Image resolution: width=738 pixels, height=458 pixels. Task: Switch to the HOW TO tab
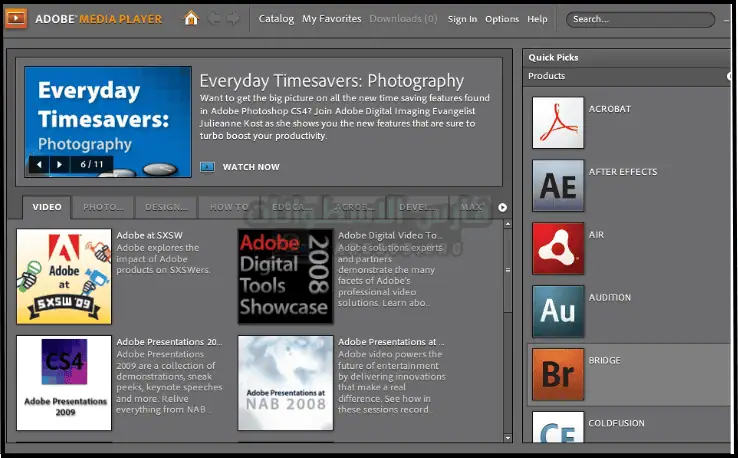tap(229, 208)
